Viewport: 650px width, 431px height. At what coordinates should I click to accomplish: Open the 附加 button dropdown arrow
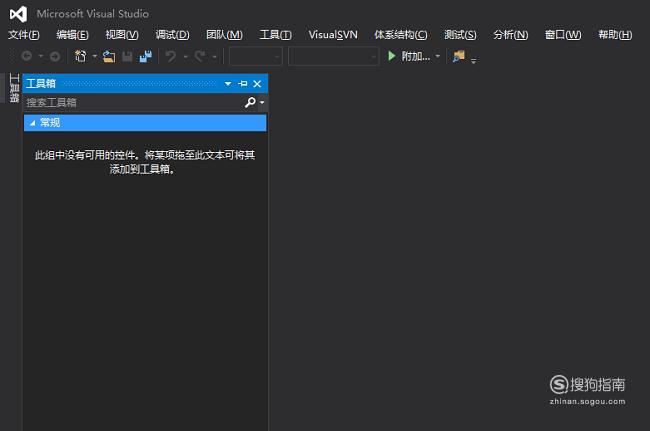(x=437, y=56)
